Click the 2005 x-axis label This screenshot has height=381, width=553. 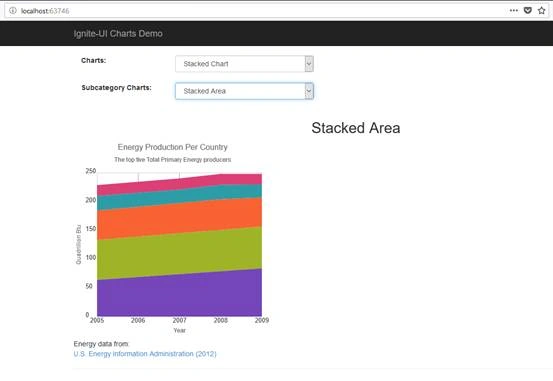point(97,320)
